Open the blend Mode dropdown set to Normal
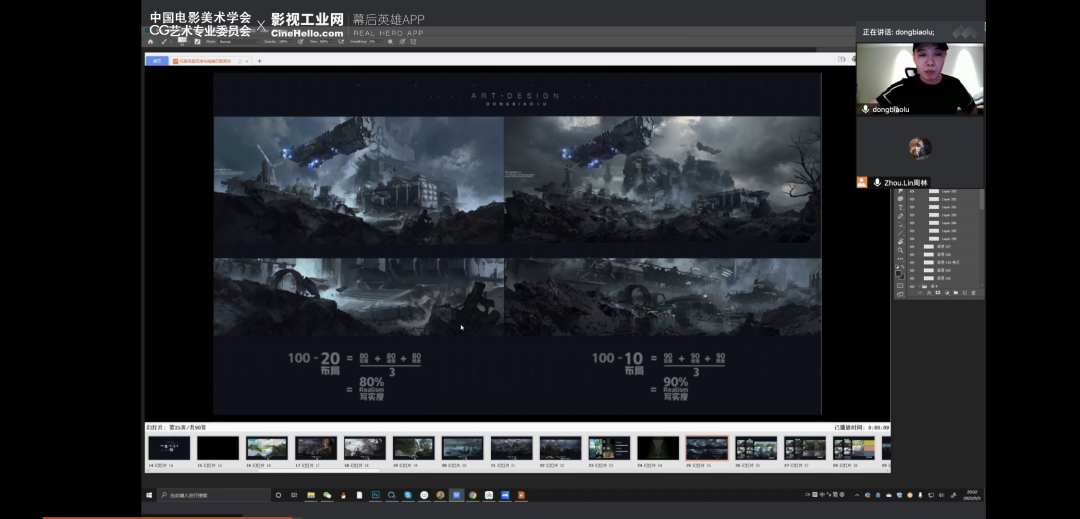 point(238,41)
